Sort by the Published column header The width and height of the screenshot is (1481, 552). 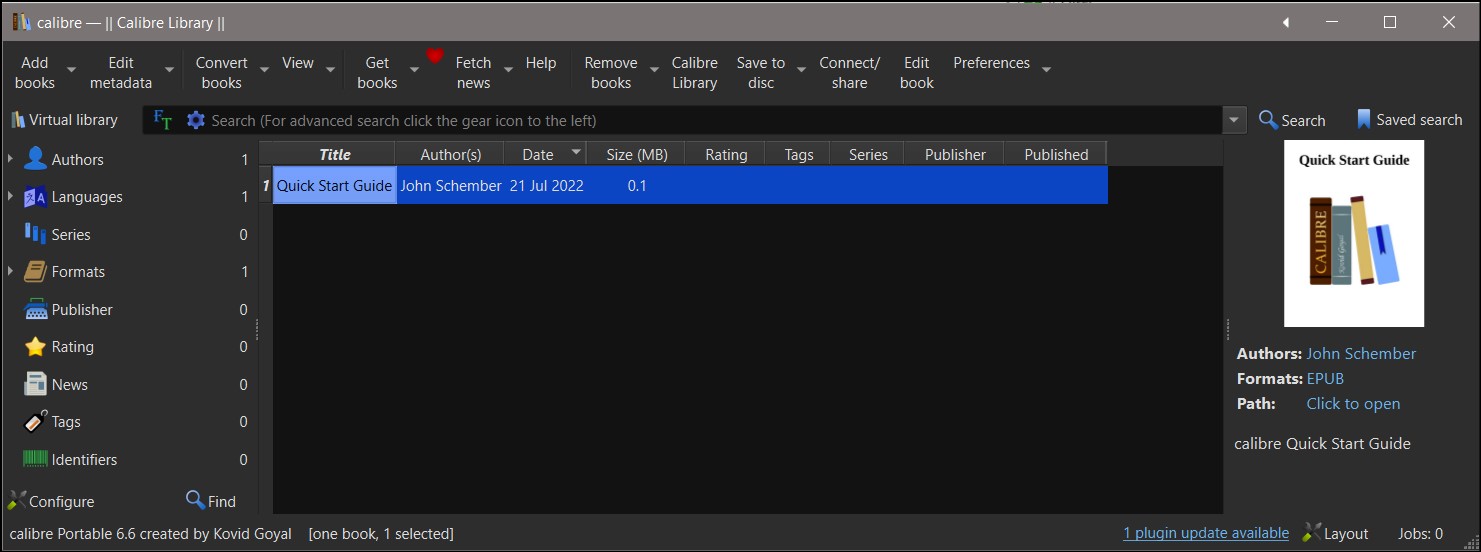1056,154
